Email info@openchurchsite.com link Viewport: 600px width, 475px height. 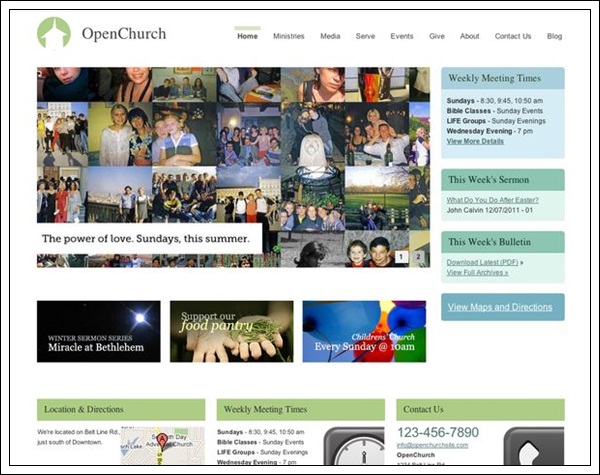coord(432,445)
